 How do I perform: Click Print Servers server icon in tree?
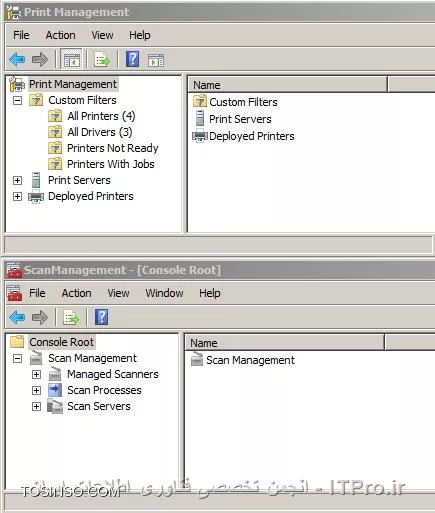coord(36,180)
